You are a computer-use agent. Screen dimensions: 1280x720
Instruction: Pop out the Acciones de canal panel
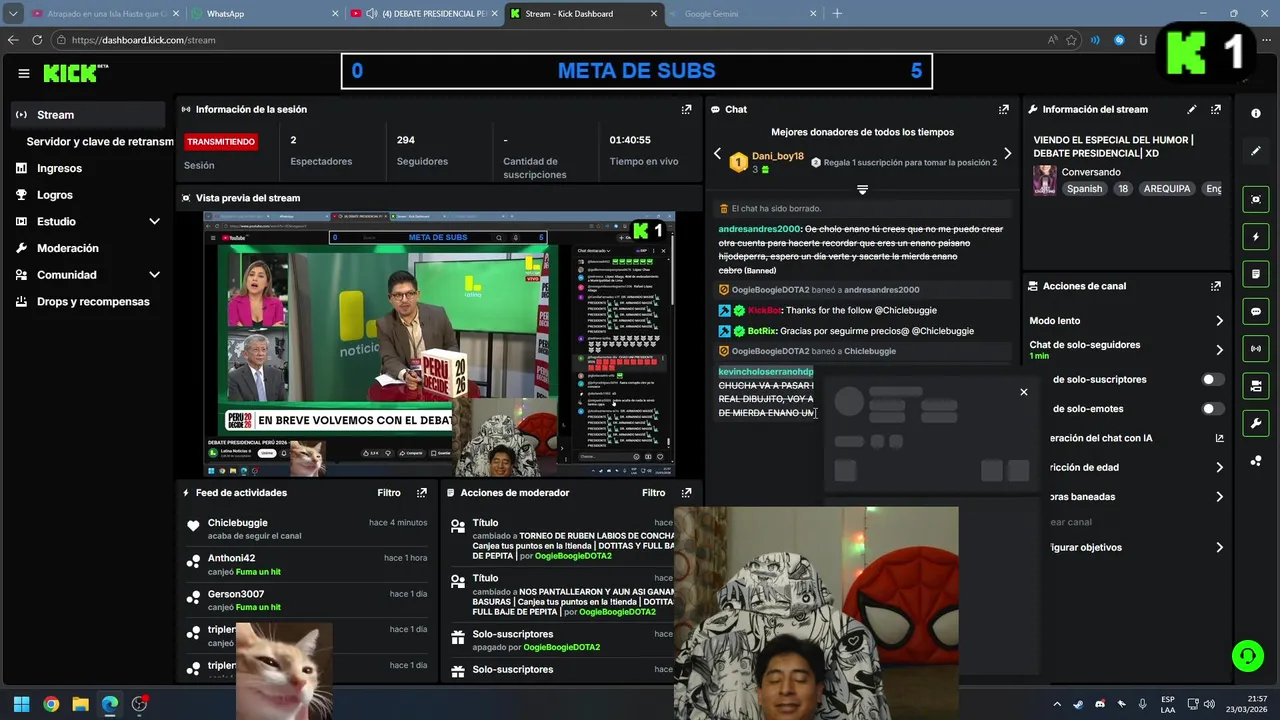(1216, 286)
